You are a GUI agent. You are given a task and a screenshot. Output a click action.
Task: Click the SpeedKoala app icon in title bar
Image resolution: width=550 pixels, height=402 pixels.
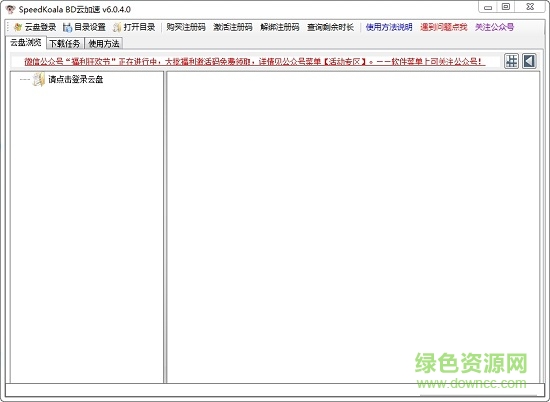point(11,9)
